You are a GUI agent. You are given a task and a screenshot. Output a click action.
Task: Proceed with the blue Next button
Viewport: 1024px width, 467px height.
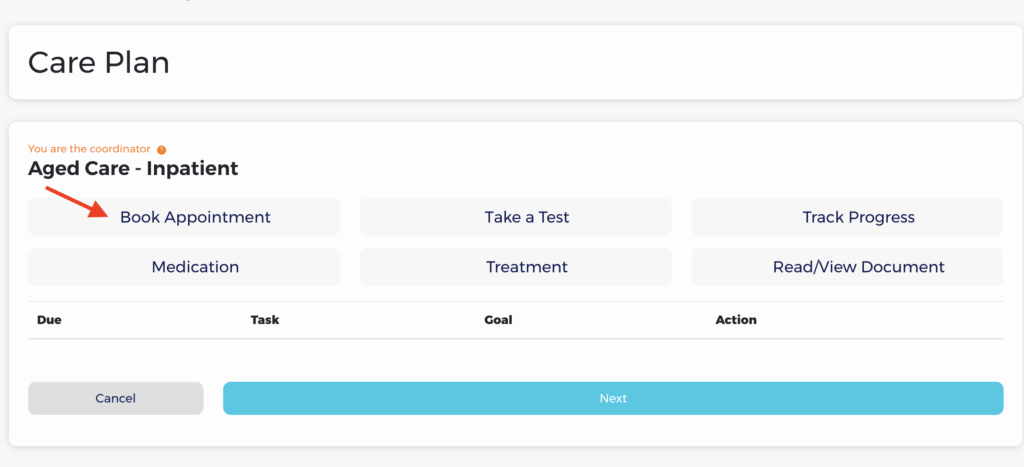coord(612,398)
